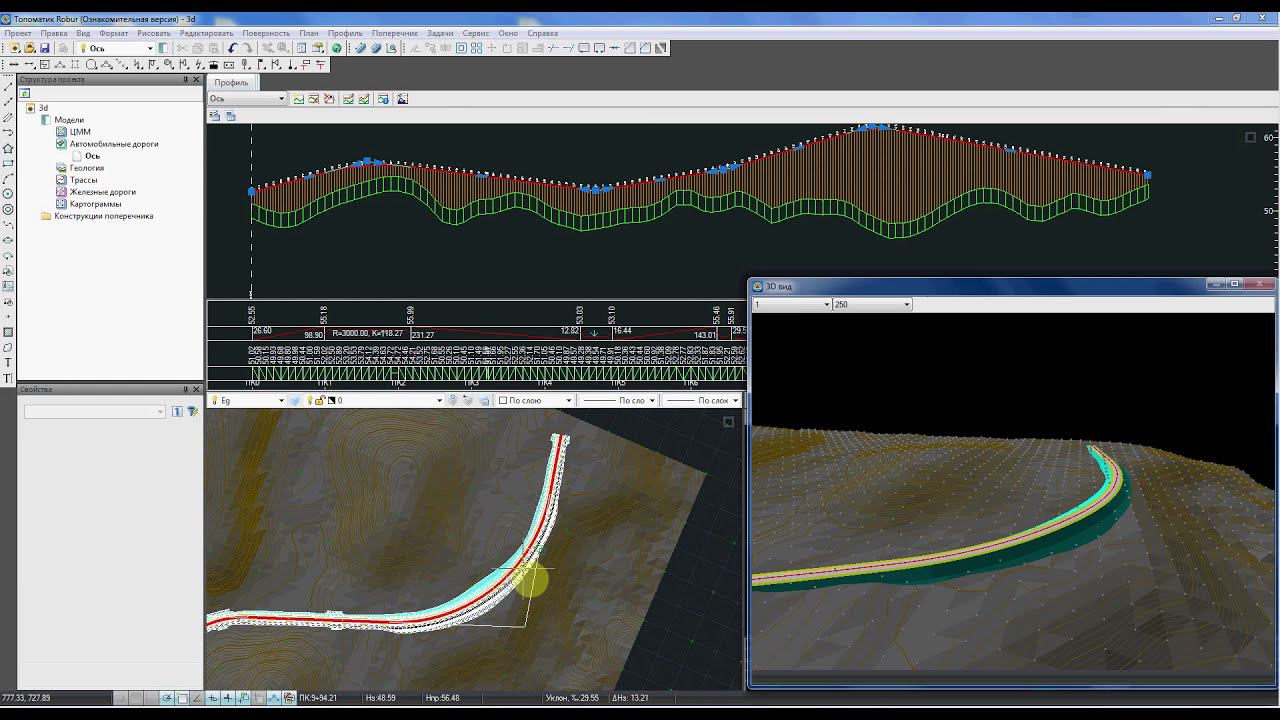Select the pentagon polygon drawing tool
The image size is (1280, 720).
[8, 148]
